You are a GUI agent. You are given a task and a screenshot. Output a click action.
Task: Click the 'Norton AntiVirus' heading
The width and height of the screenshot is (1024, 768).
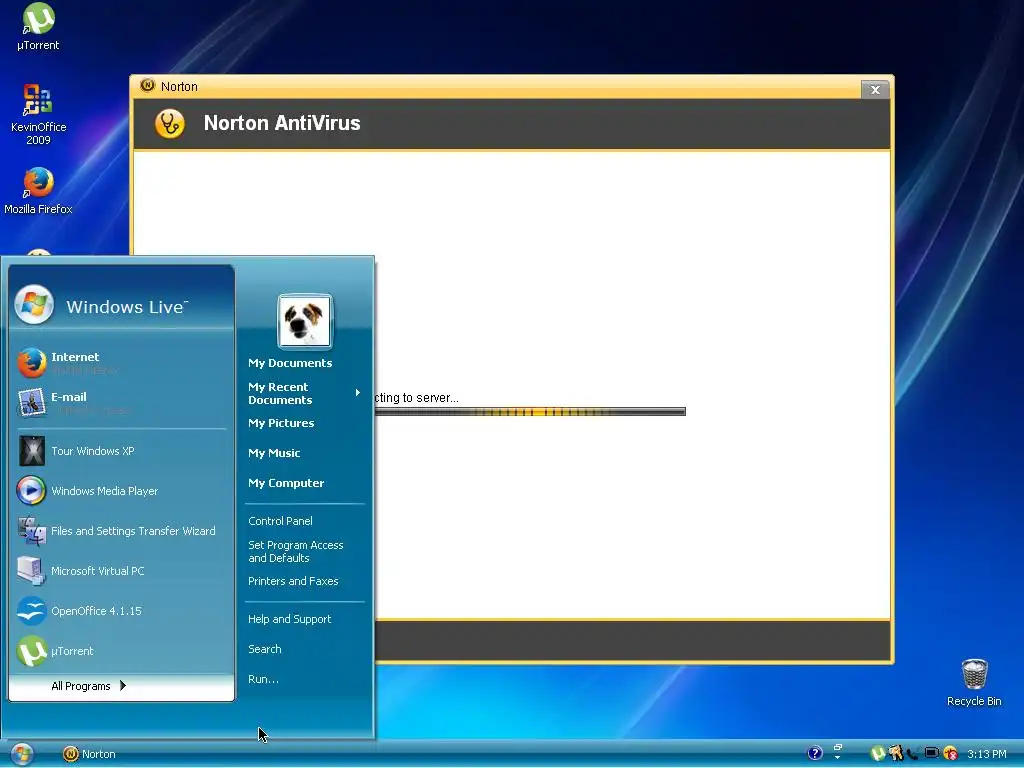click(282, 123)
